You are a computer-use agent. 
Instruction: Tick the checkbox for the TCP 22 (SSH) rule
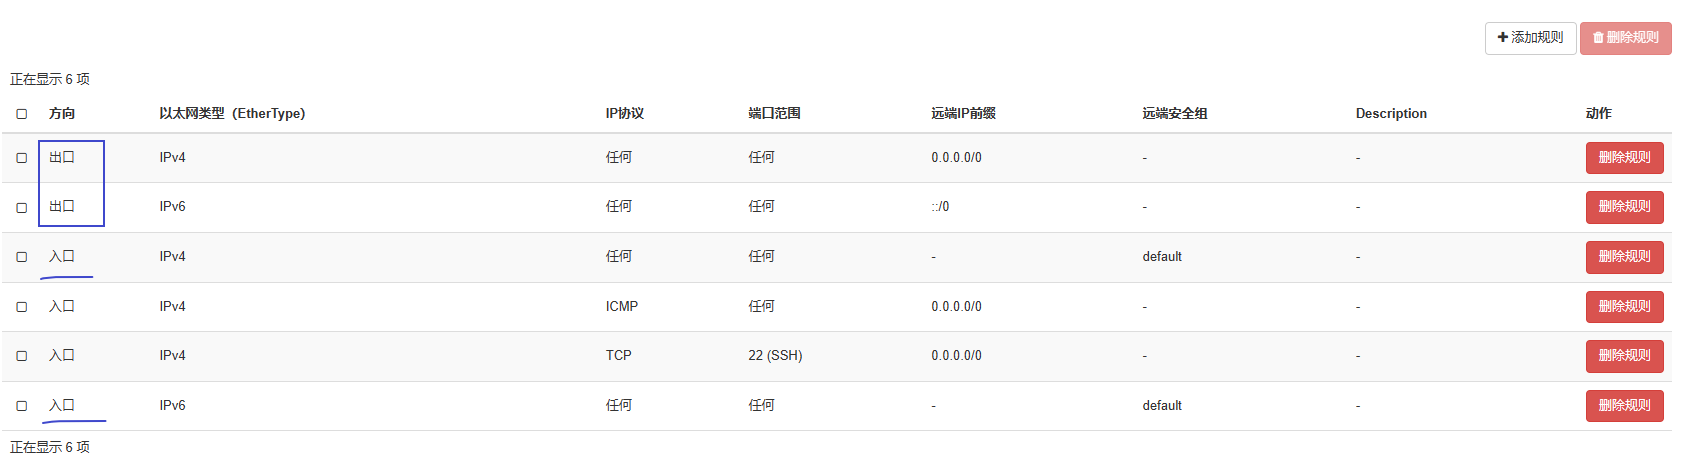[22, 356]
